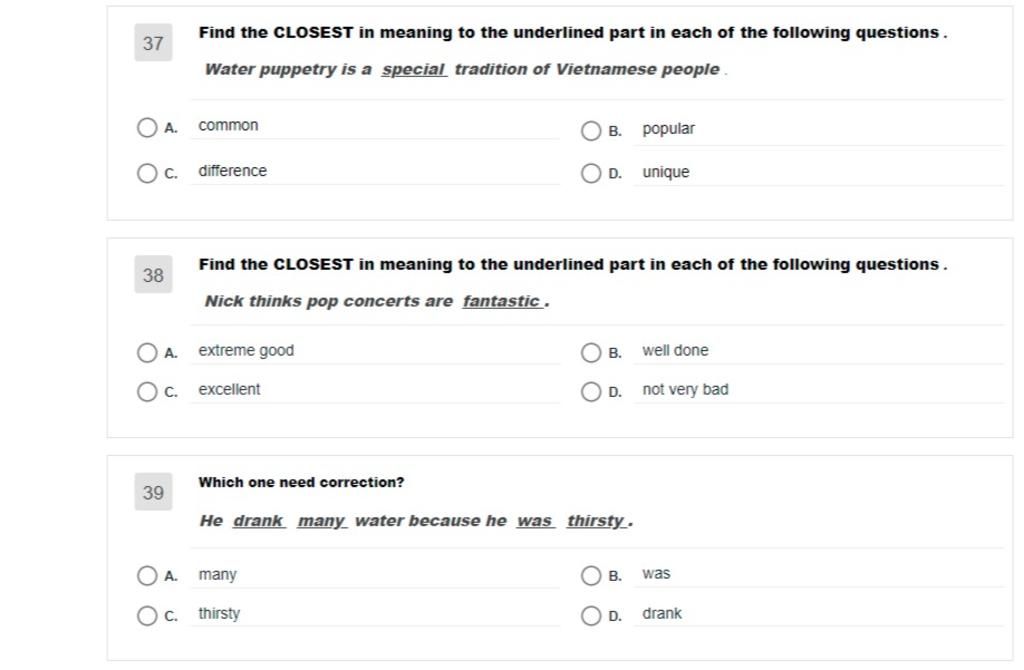
Task: Click the underlined word 'drank' in sentence
Action: tap(259, 520)
